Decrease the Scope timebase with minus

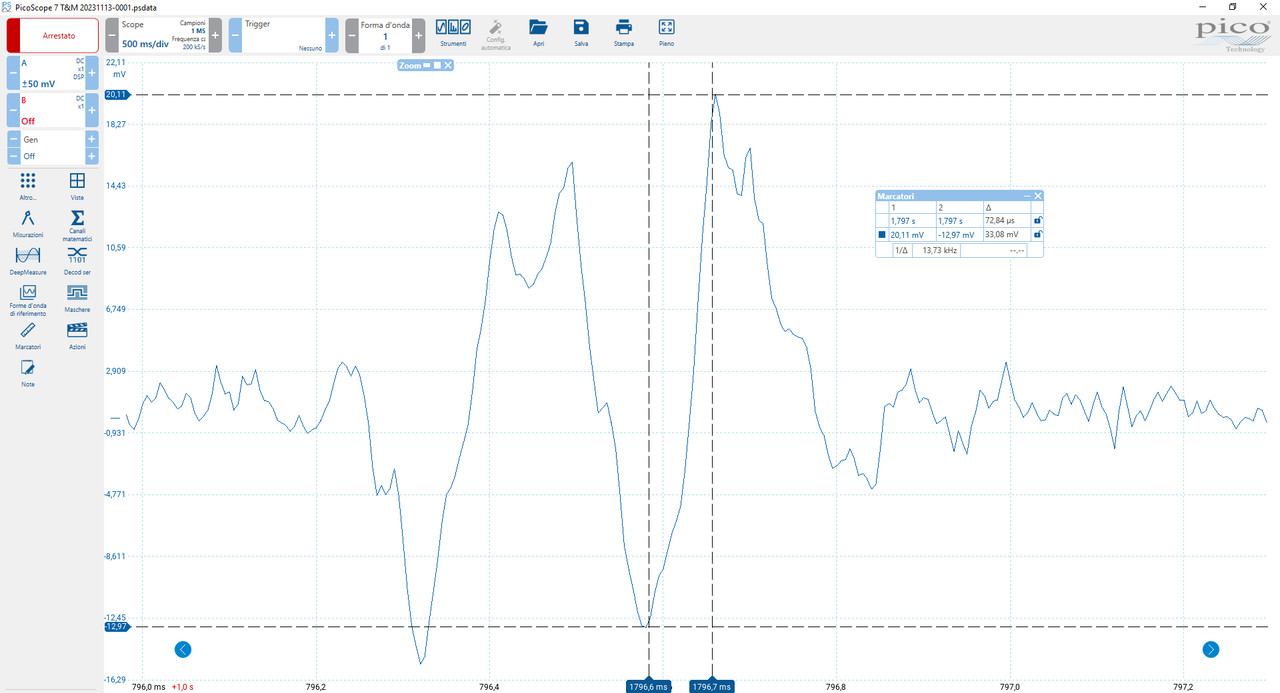112,35
